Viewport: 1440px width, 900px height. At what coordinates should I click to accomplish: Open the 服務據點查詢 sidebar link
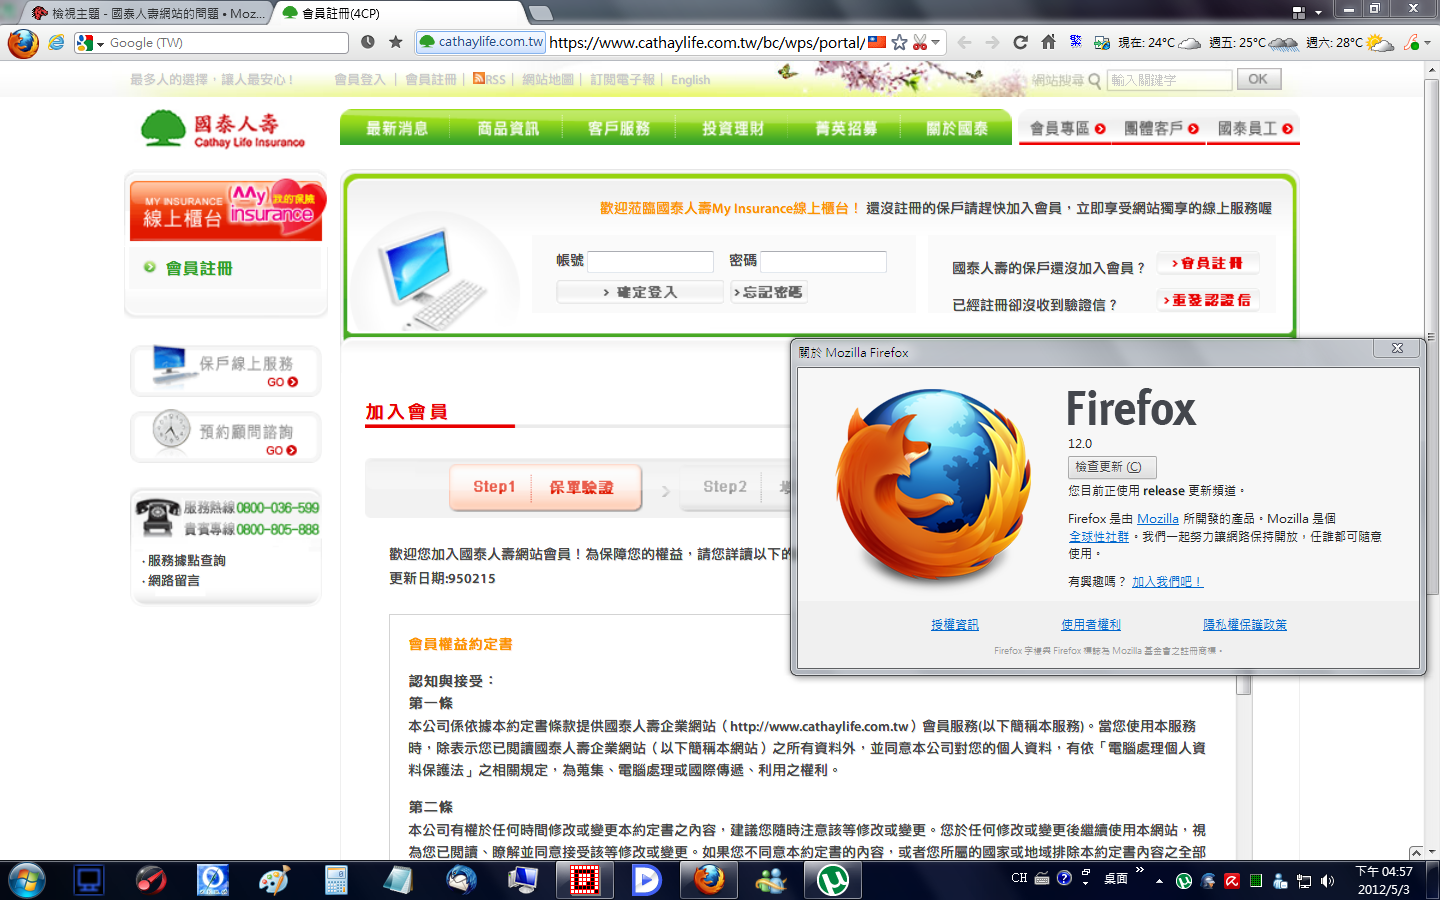pyautogui.click(x=186, y=561)
